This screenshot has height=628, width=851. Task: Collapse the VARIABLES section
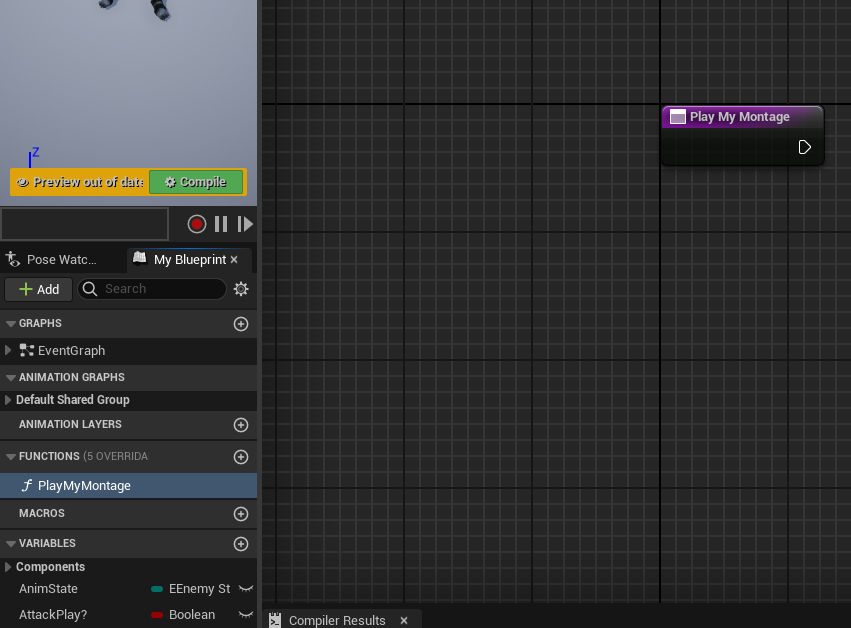pos(10,543)
